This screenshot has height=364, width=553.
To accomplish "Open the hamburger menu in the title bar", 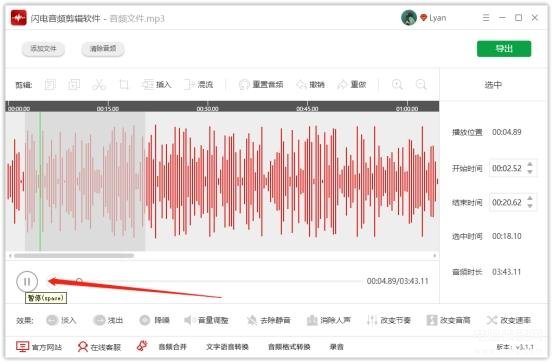I will click(486, 18).
